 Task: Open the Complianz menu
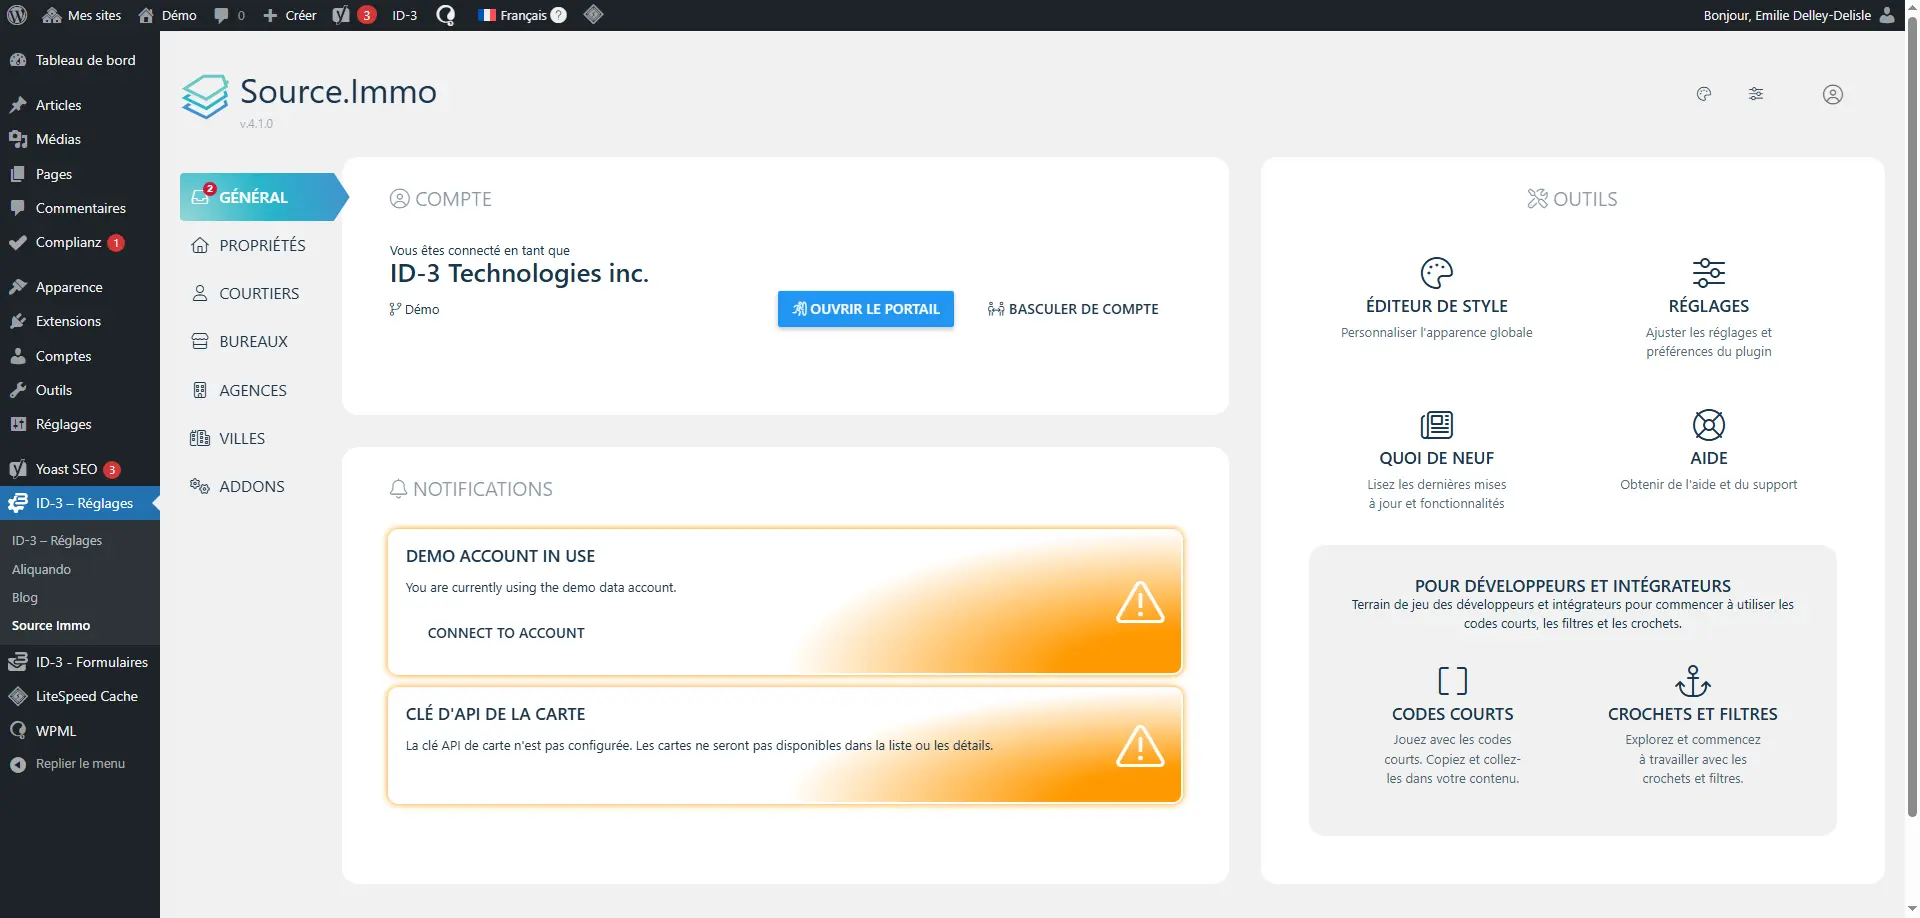coord(80,242)
